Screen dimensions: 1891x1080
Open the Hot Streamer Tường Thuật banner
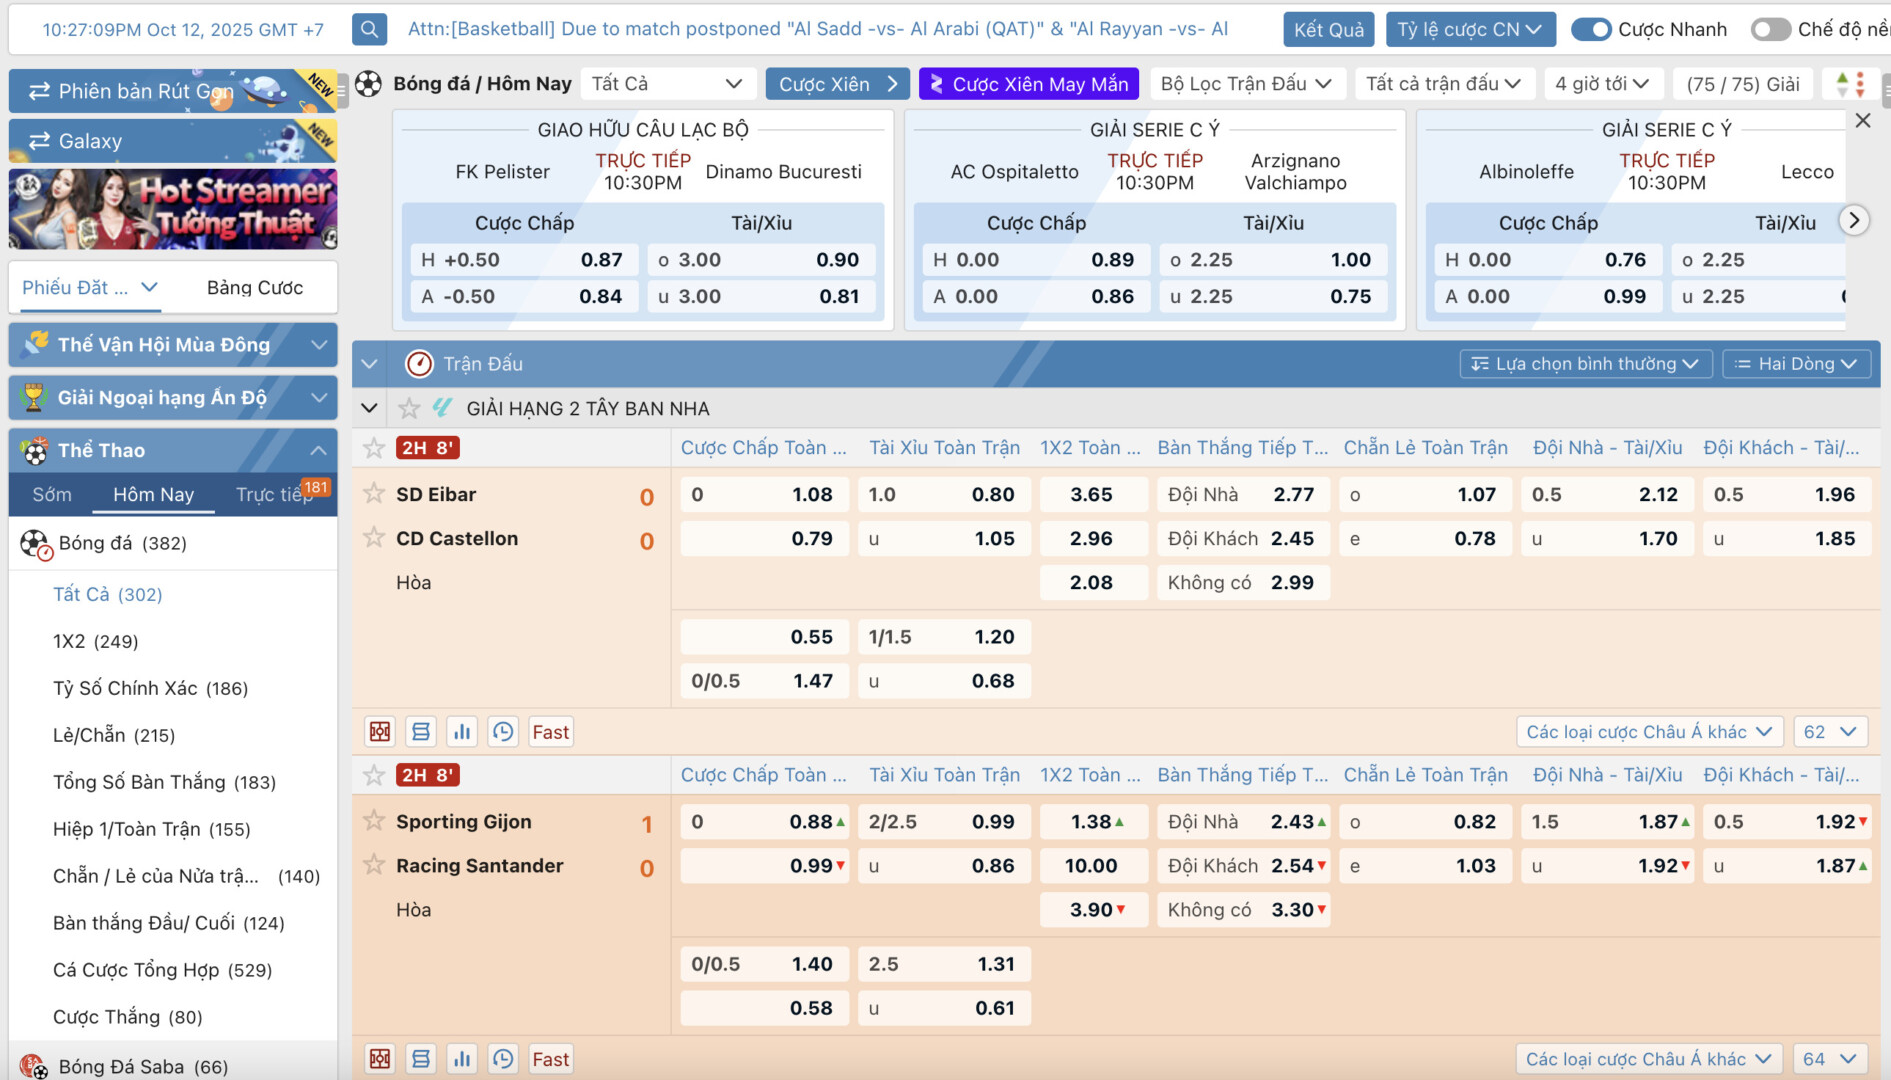click(x=173, y=209)
